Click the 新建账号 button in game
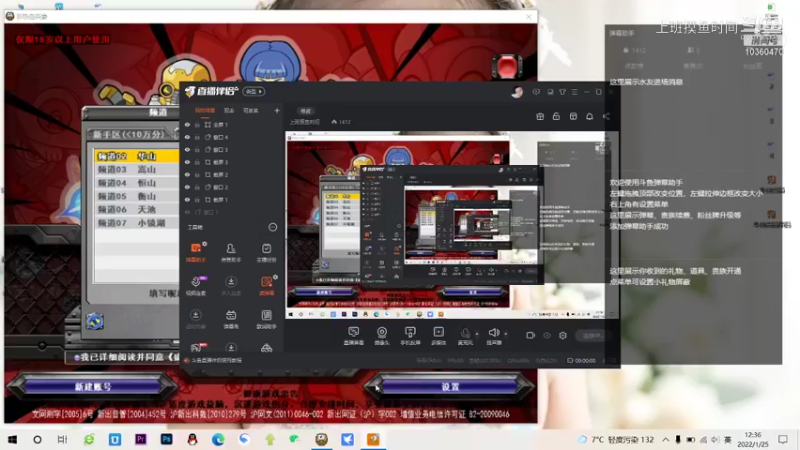Viewport: 800px width, 450px height. (93, 387)
